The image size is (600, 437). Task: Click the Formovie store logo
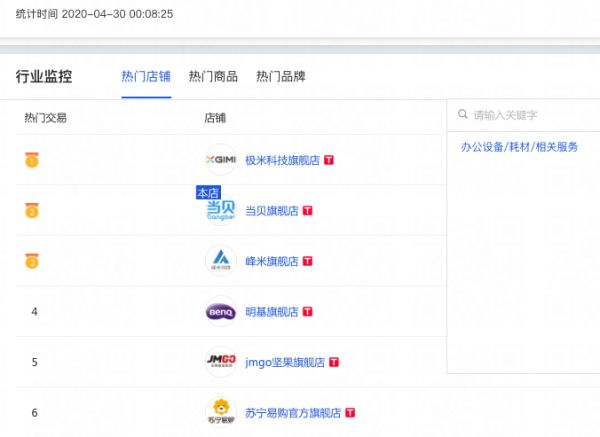pos(221,261)
